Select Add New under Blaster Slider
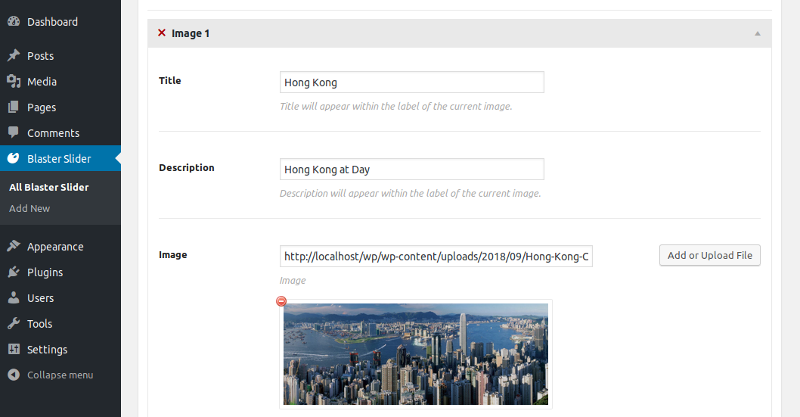 (30, 208)
